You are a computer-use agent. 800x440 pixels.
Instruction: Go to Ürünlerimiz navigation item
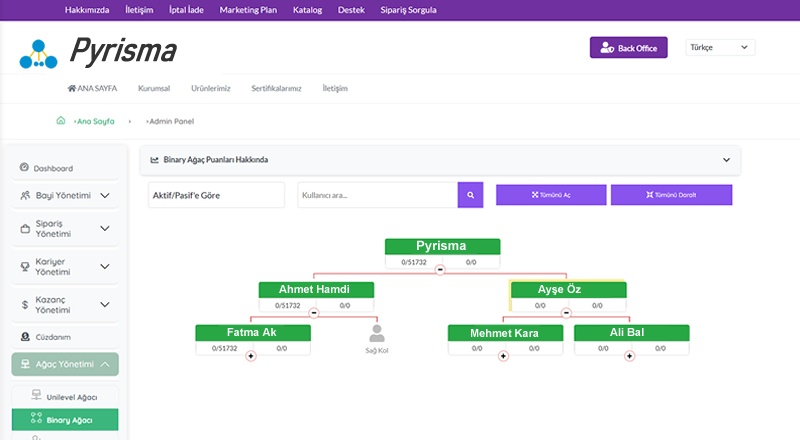tap(210, 88)
